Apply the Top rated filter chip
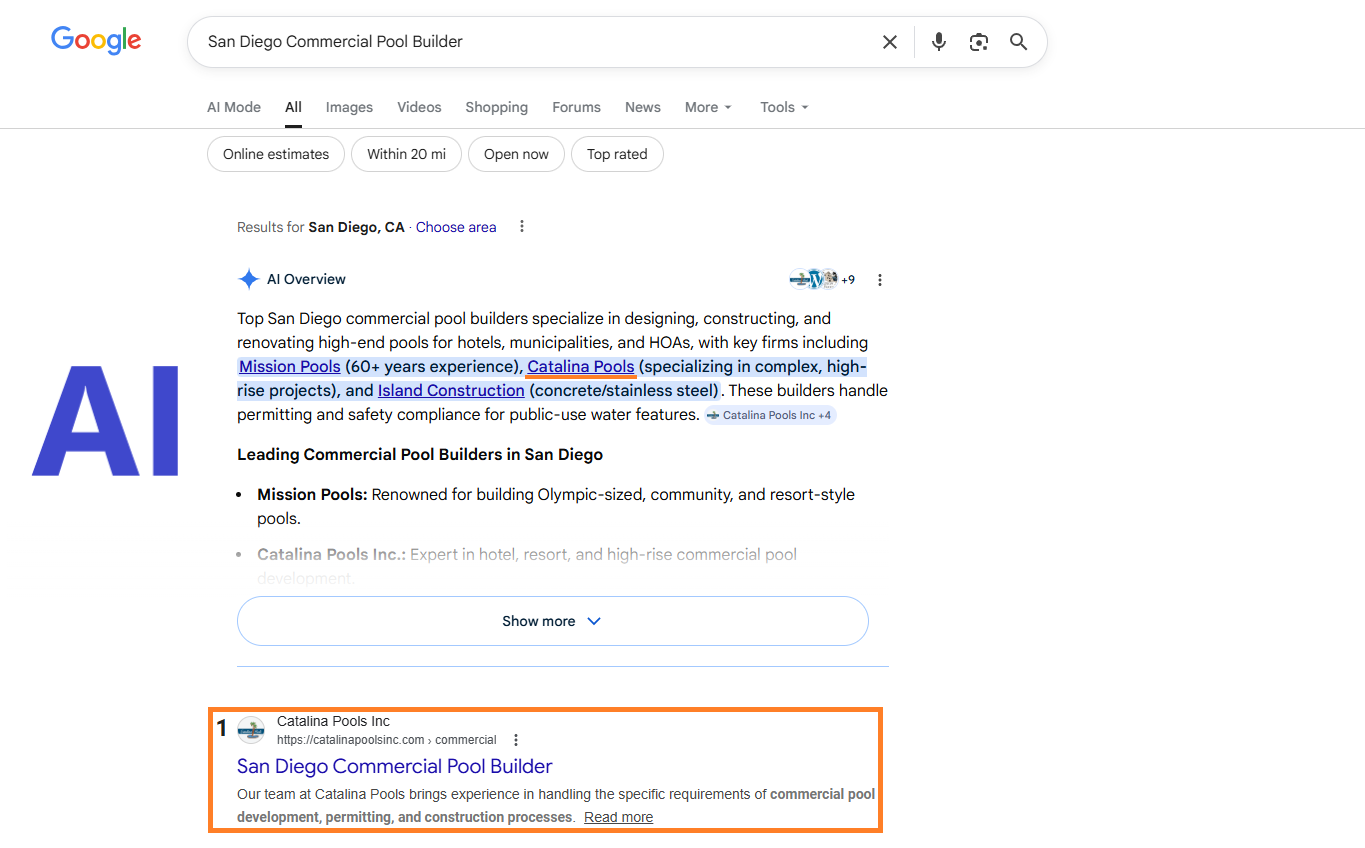Viewport: 1365px width, 848px height. coord(617,154)
